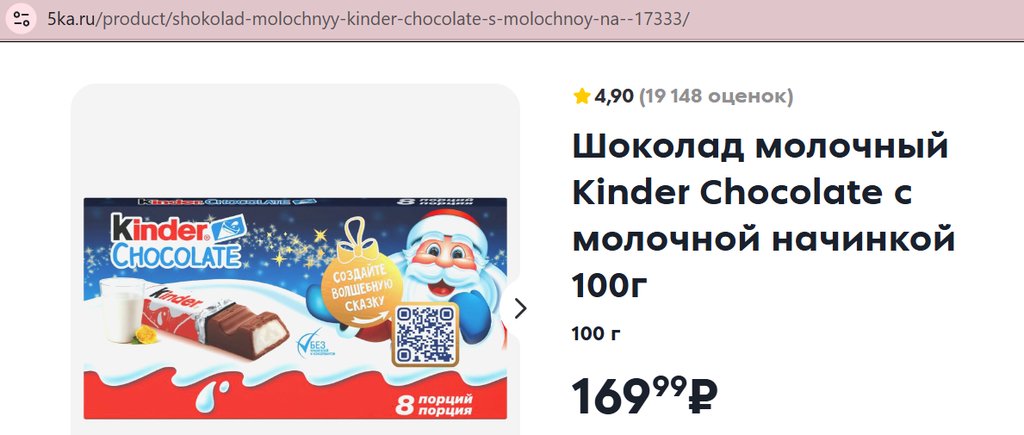Show next product image with arrow
The height and width of the screenshot is (435, 1024).
[520, 309]
